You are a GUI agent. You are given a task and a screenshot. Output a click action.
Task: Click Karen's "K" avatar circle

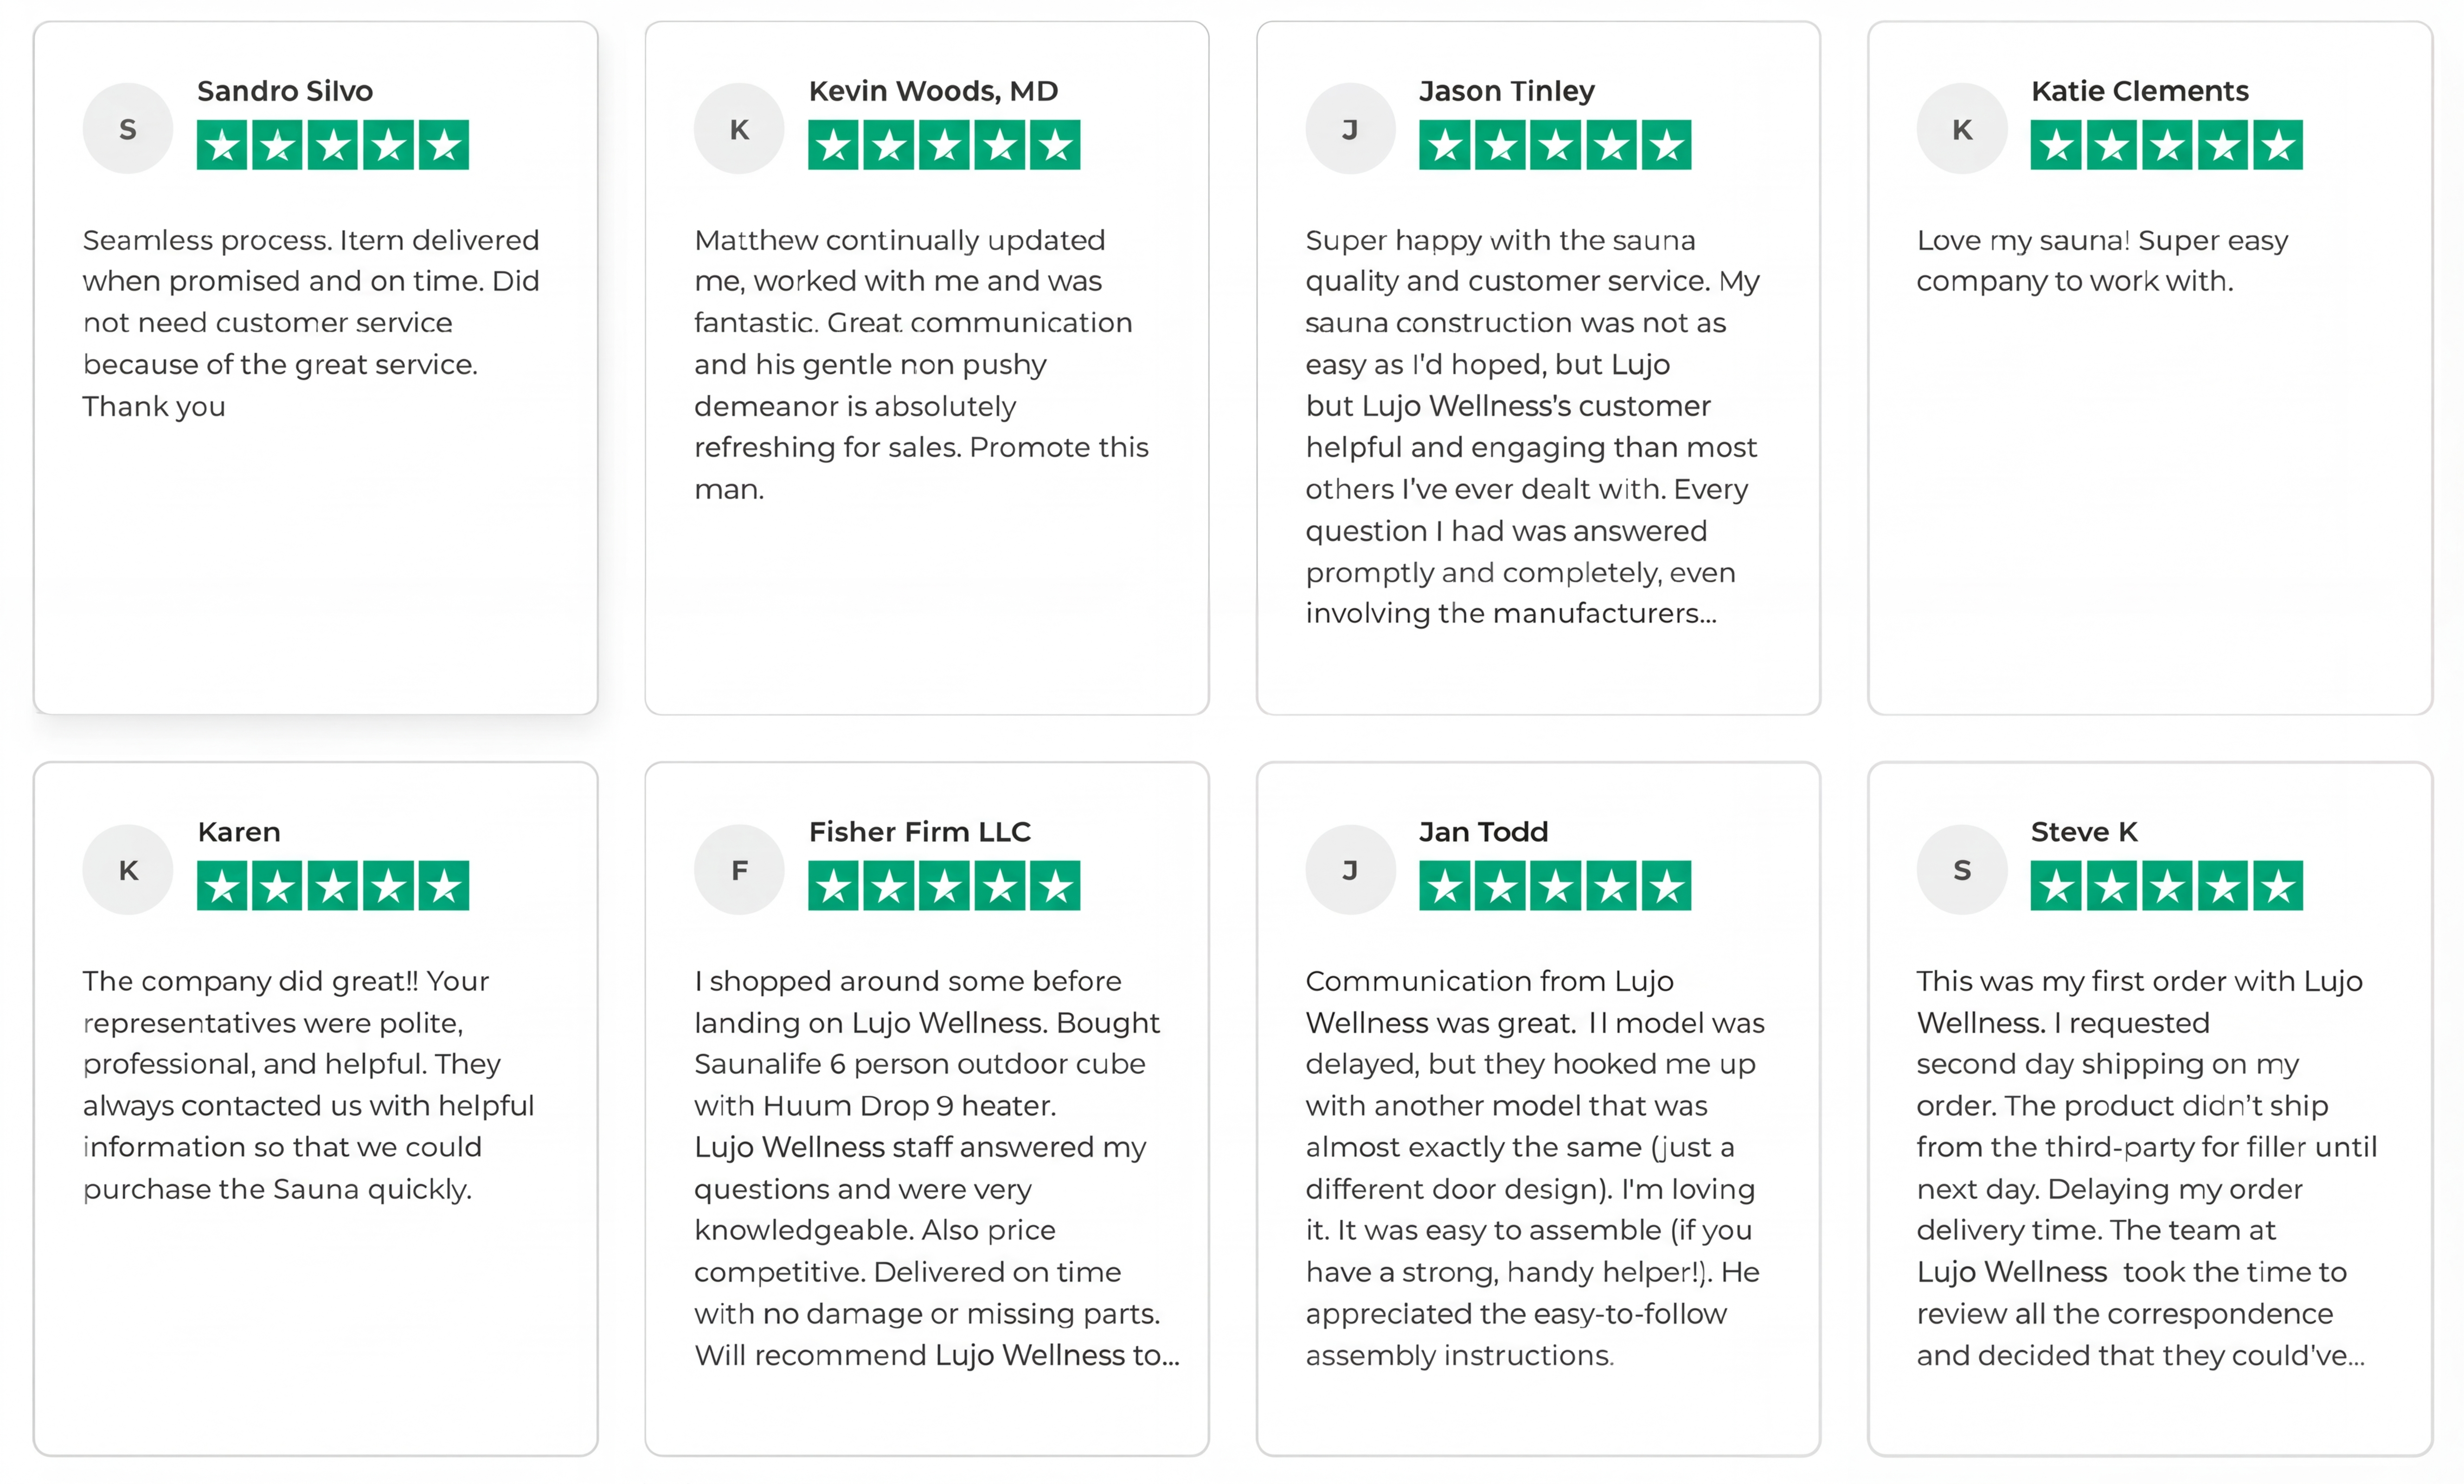128,870
